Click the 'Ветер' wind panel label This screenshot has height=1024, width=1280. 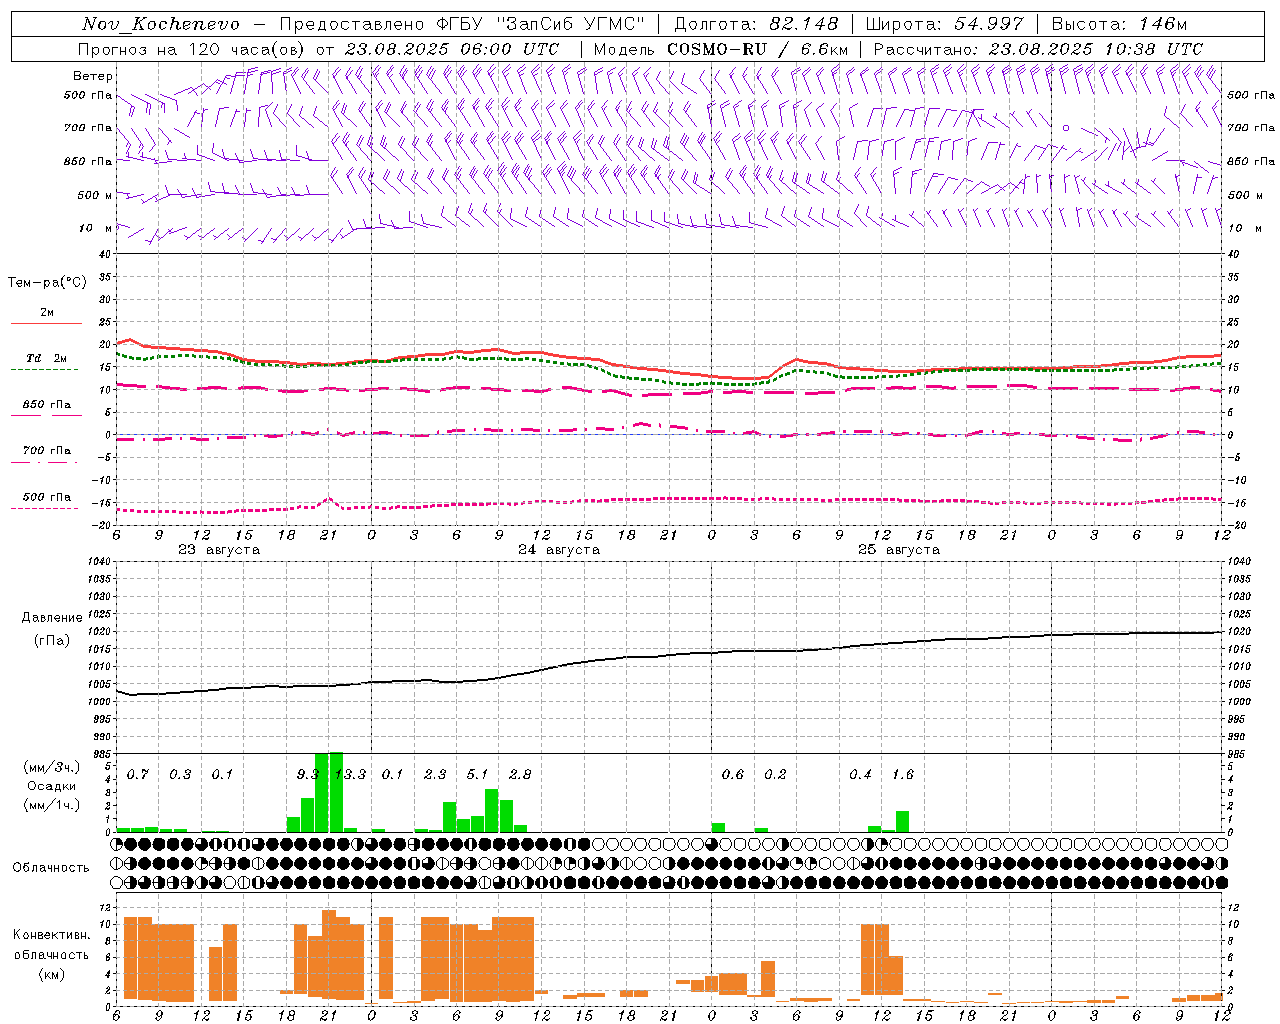tap(93, 76)
